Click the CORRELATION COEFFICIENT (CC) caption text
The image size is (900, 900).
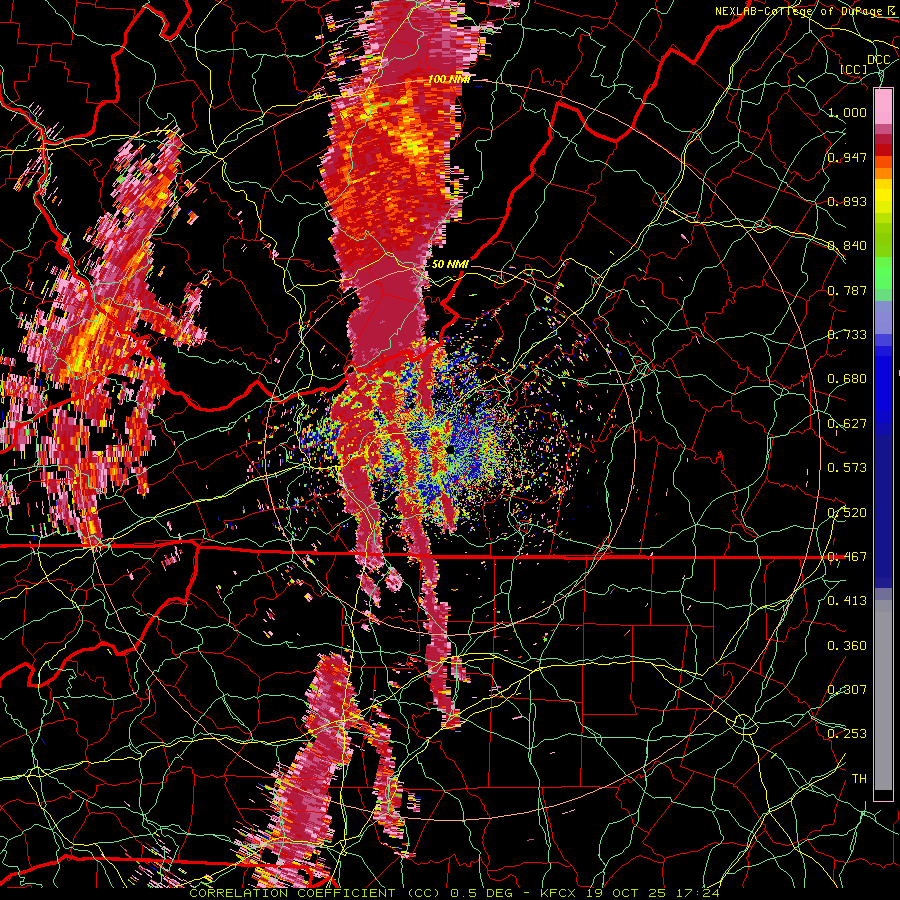click(315, 893)
